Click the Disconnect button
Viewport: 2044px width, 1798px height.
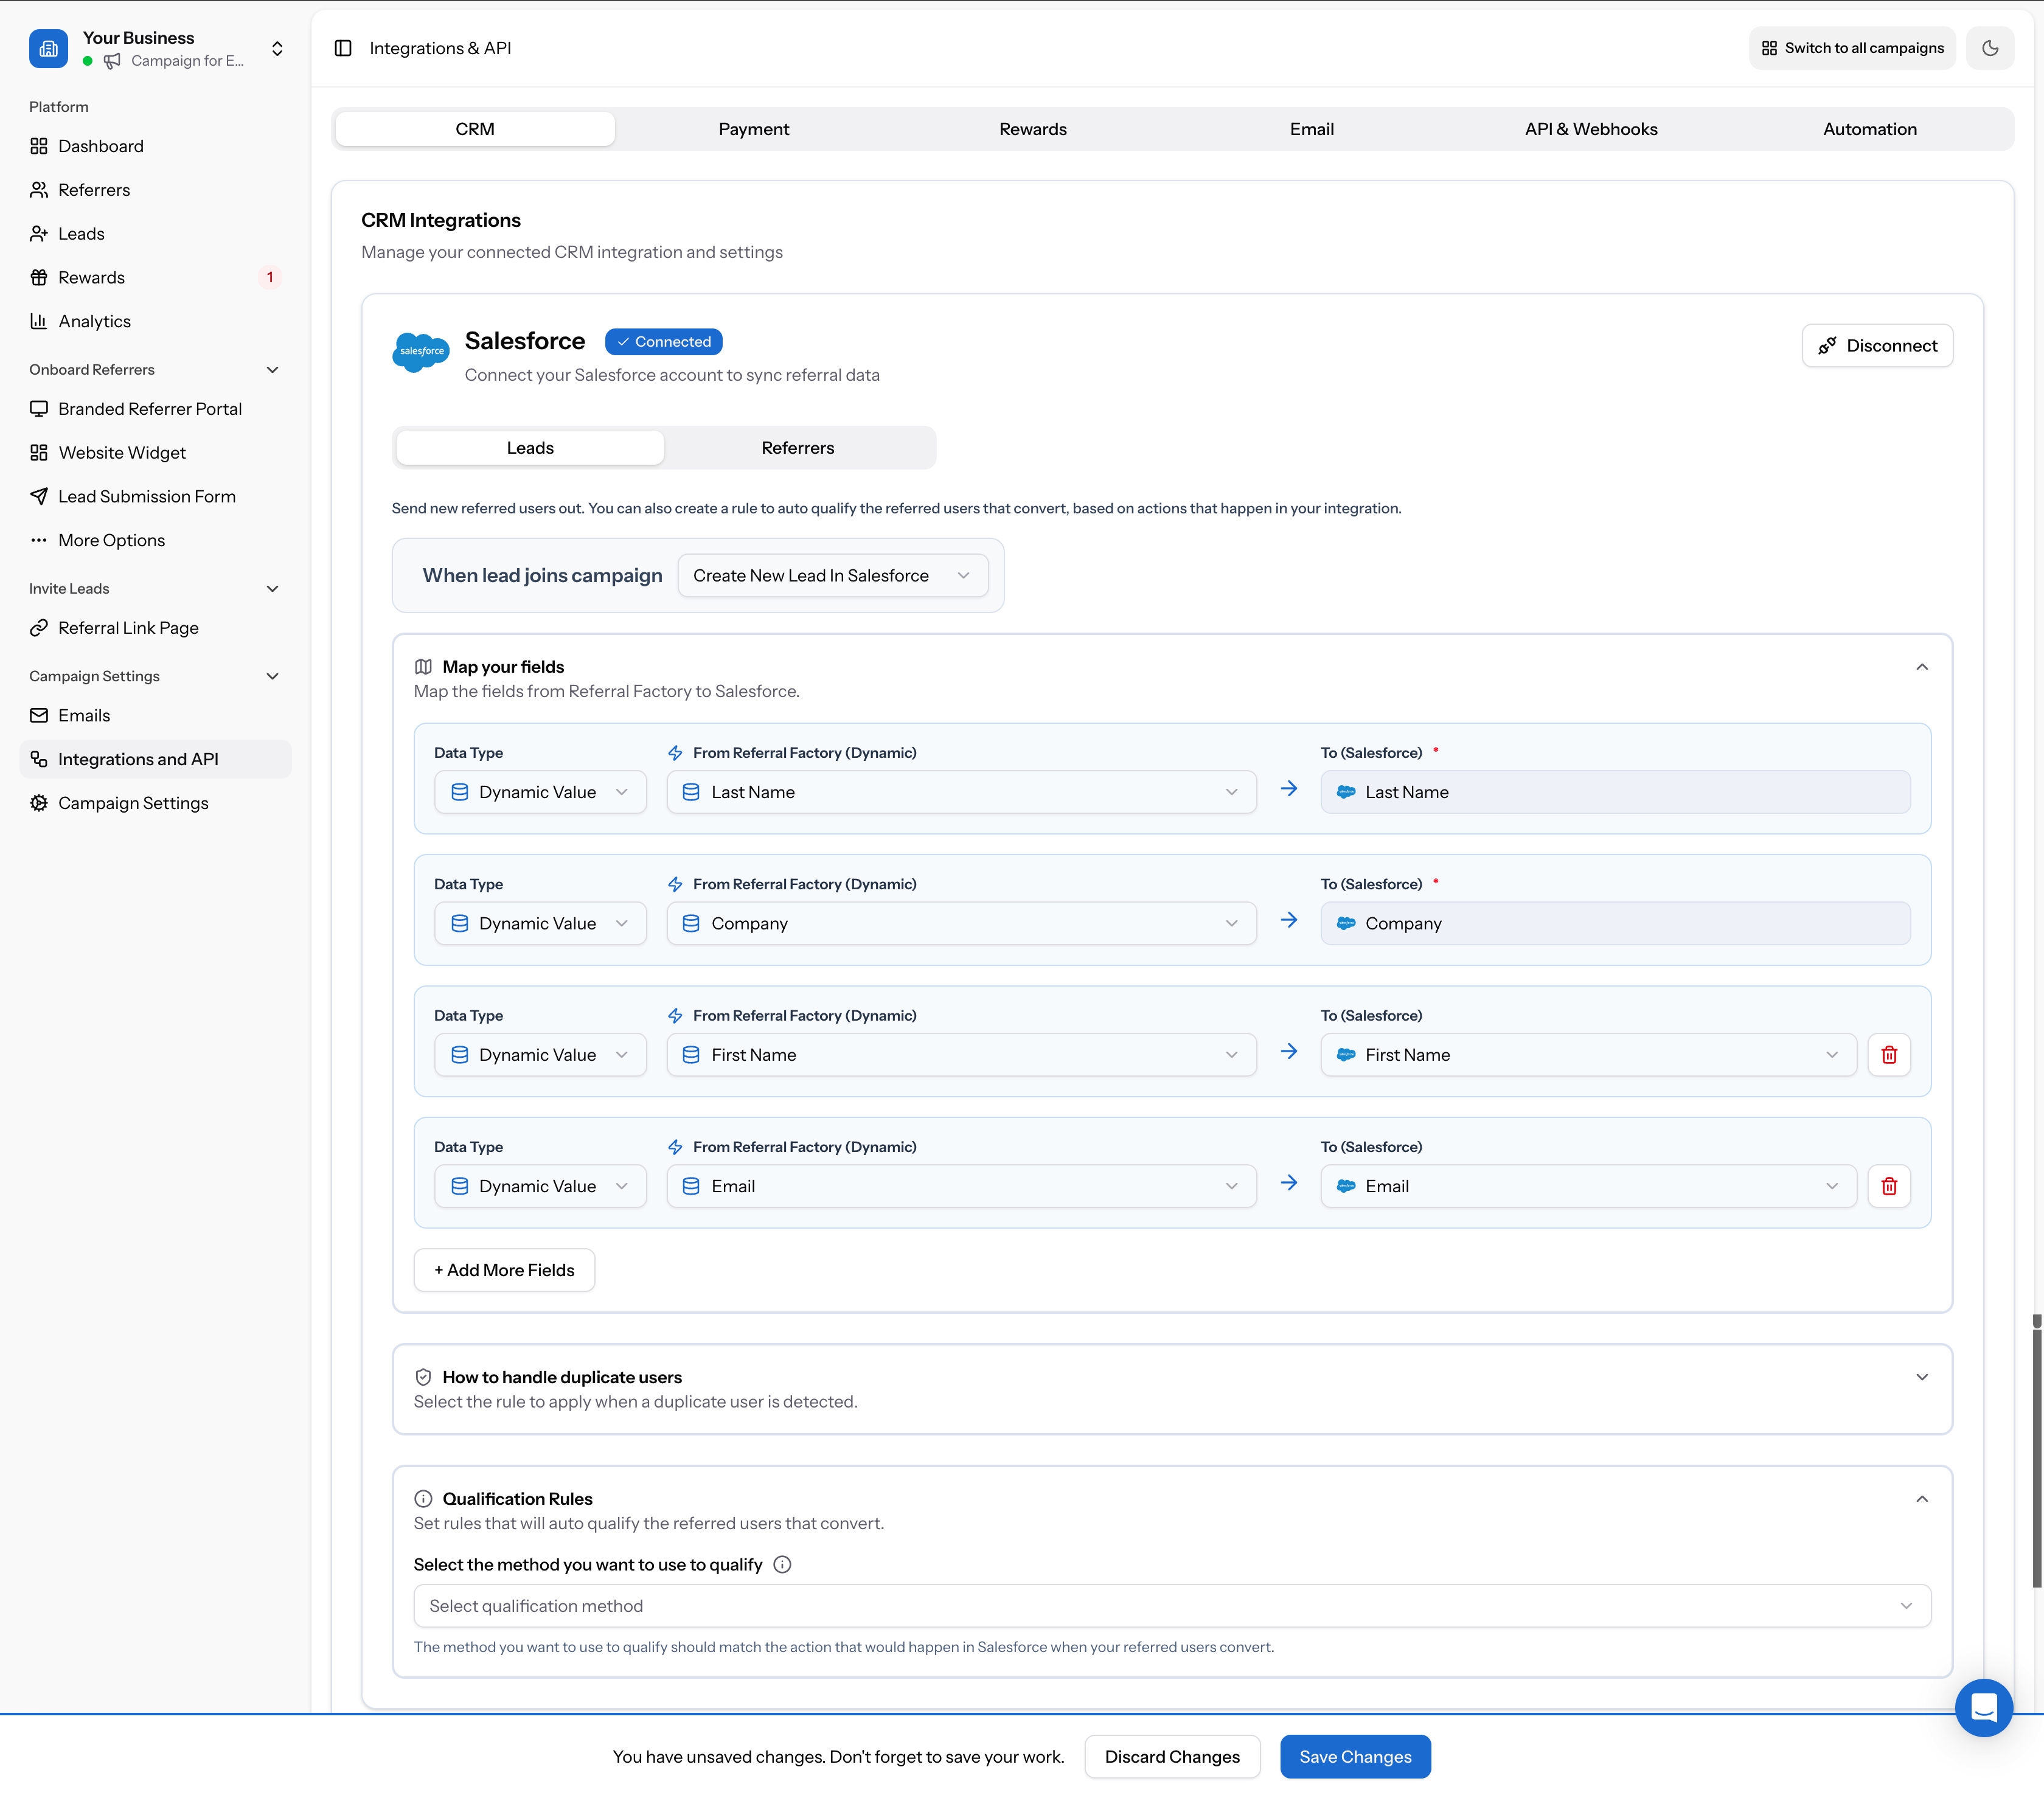click(1877, 345)
